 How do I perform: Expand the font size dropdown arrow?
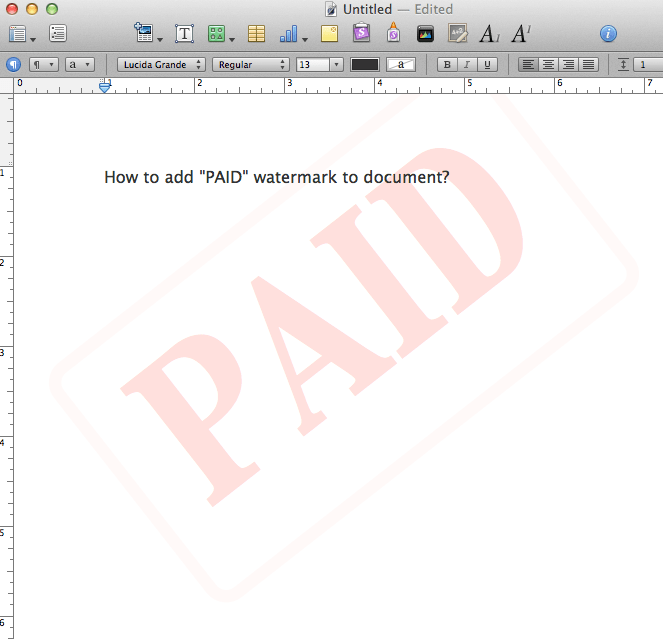click(336, 65)
